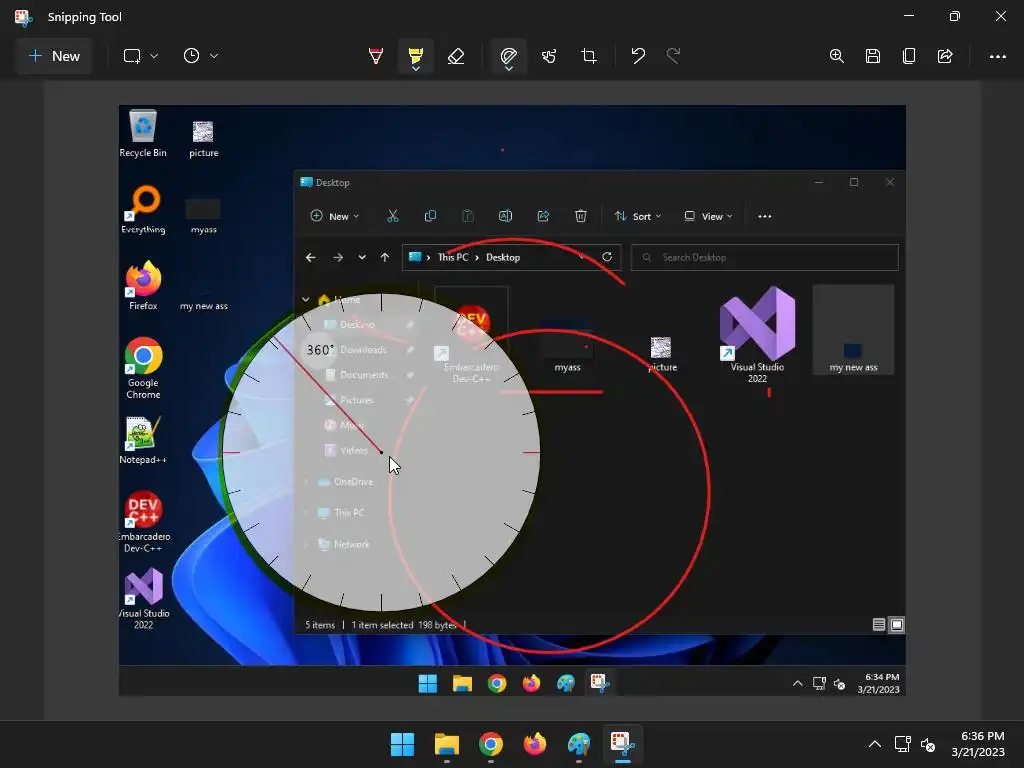This screenshot has height=768, width=1024.
Task: Open See more three-dot menu
Action: 997,57
